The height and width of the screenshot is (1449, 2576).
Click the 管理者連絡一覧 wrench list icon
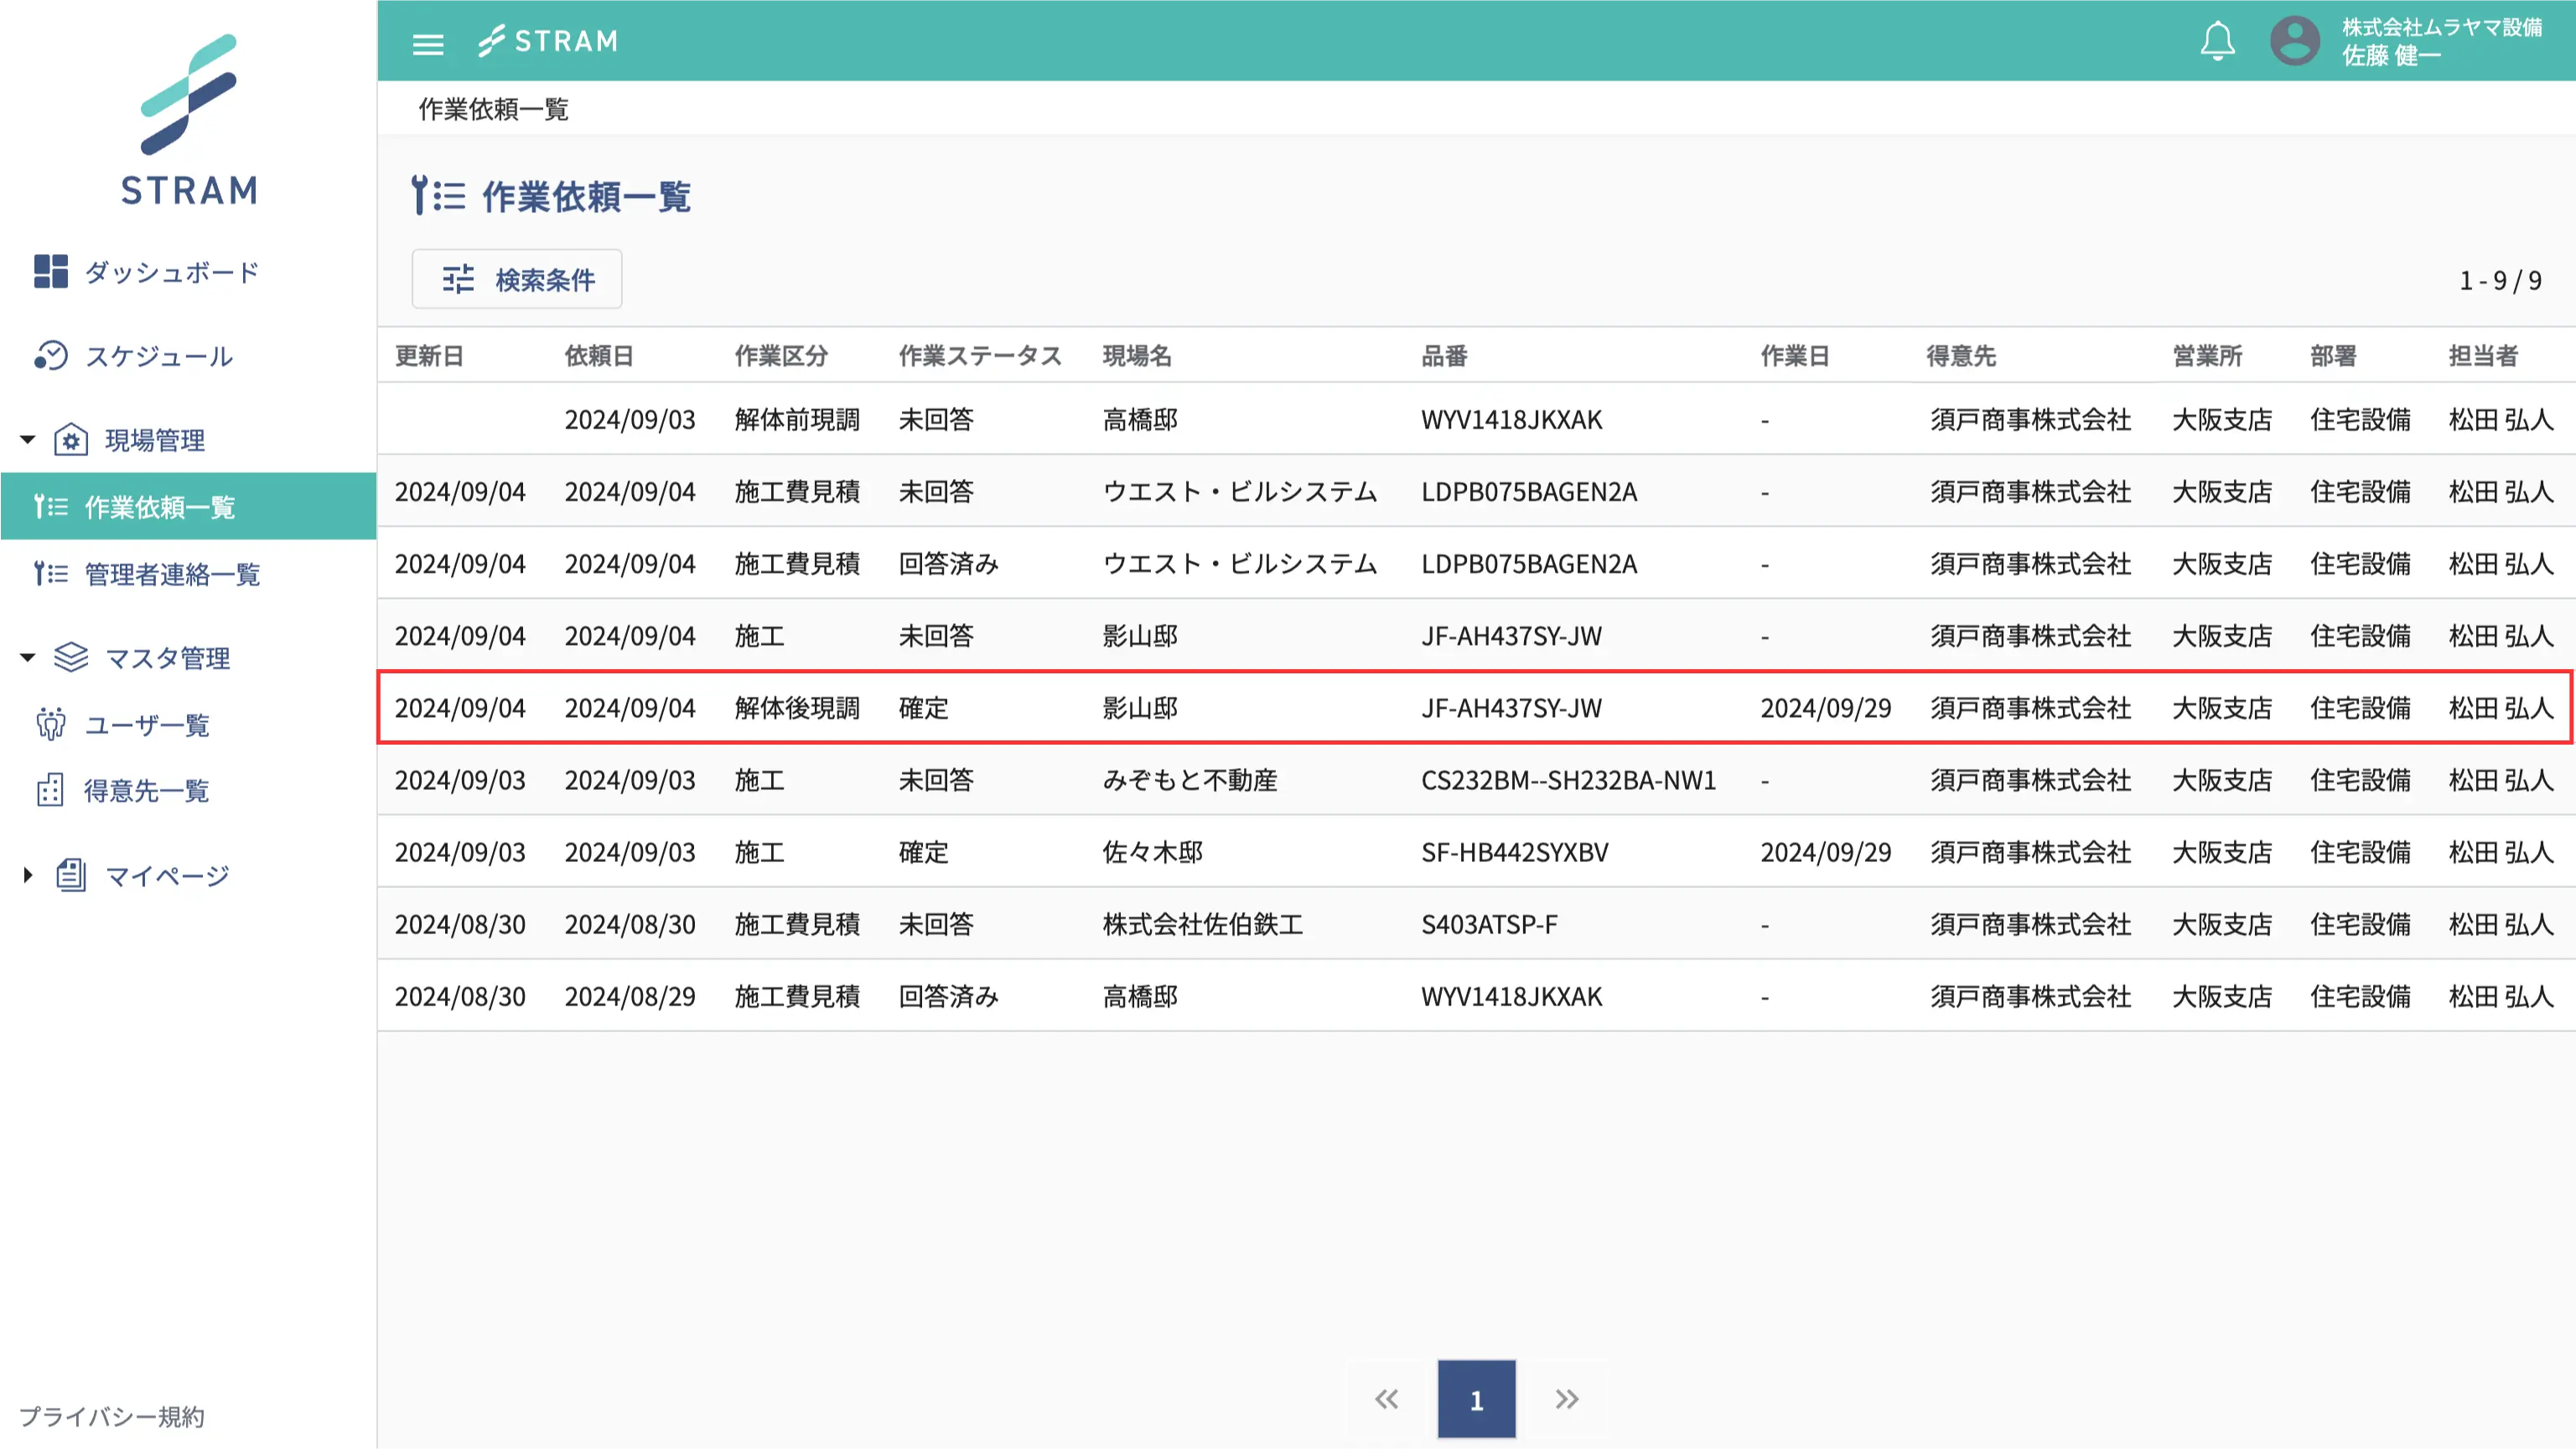50,574
